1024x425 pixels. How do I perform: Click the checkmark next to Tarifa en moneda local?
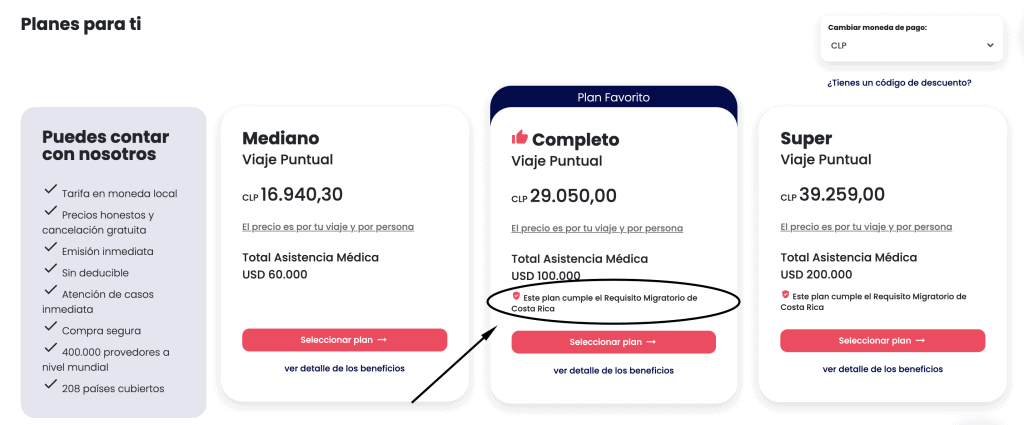click(50, 189)
